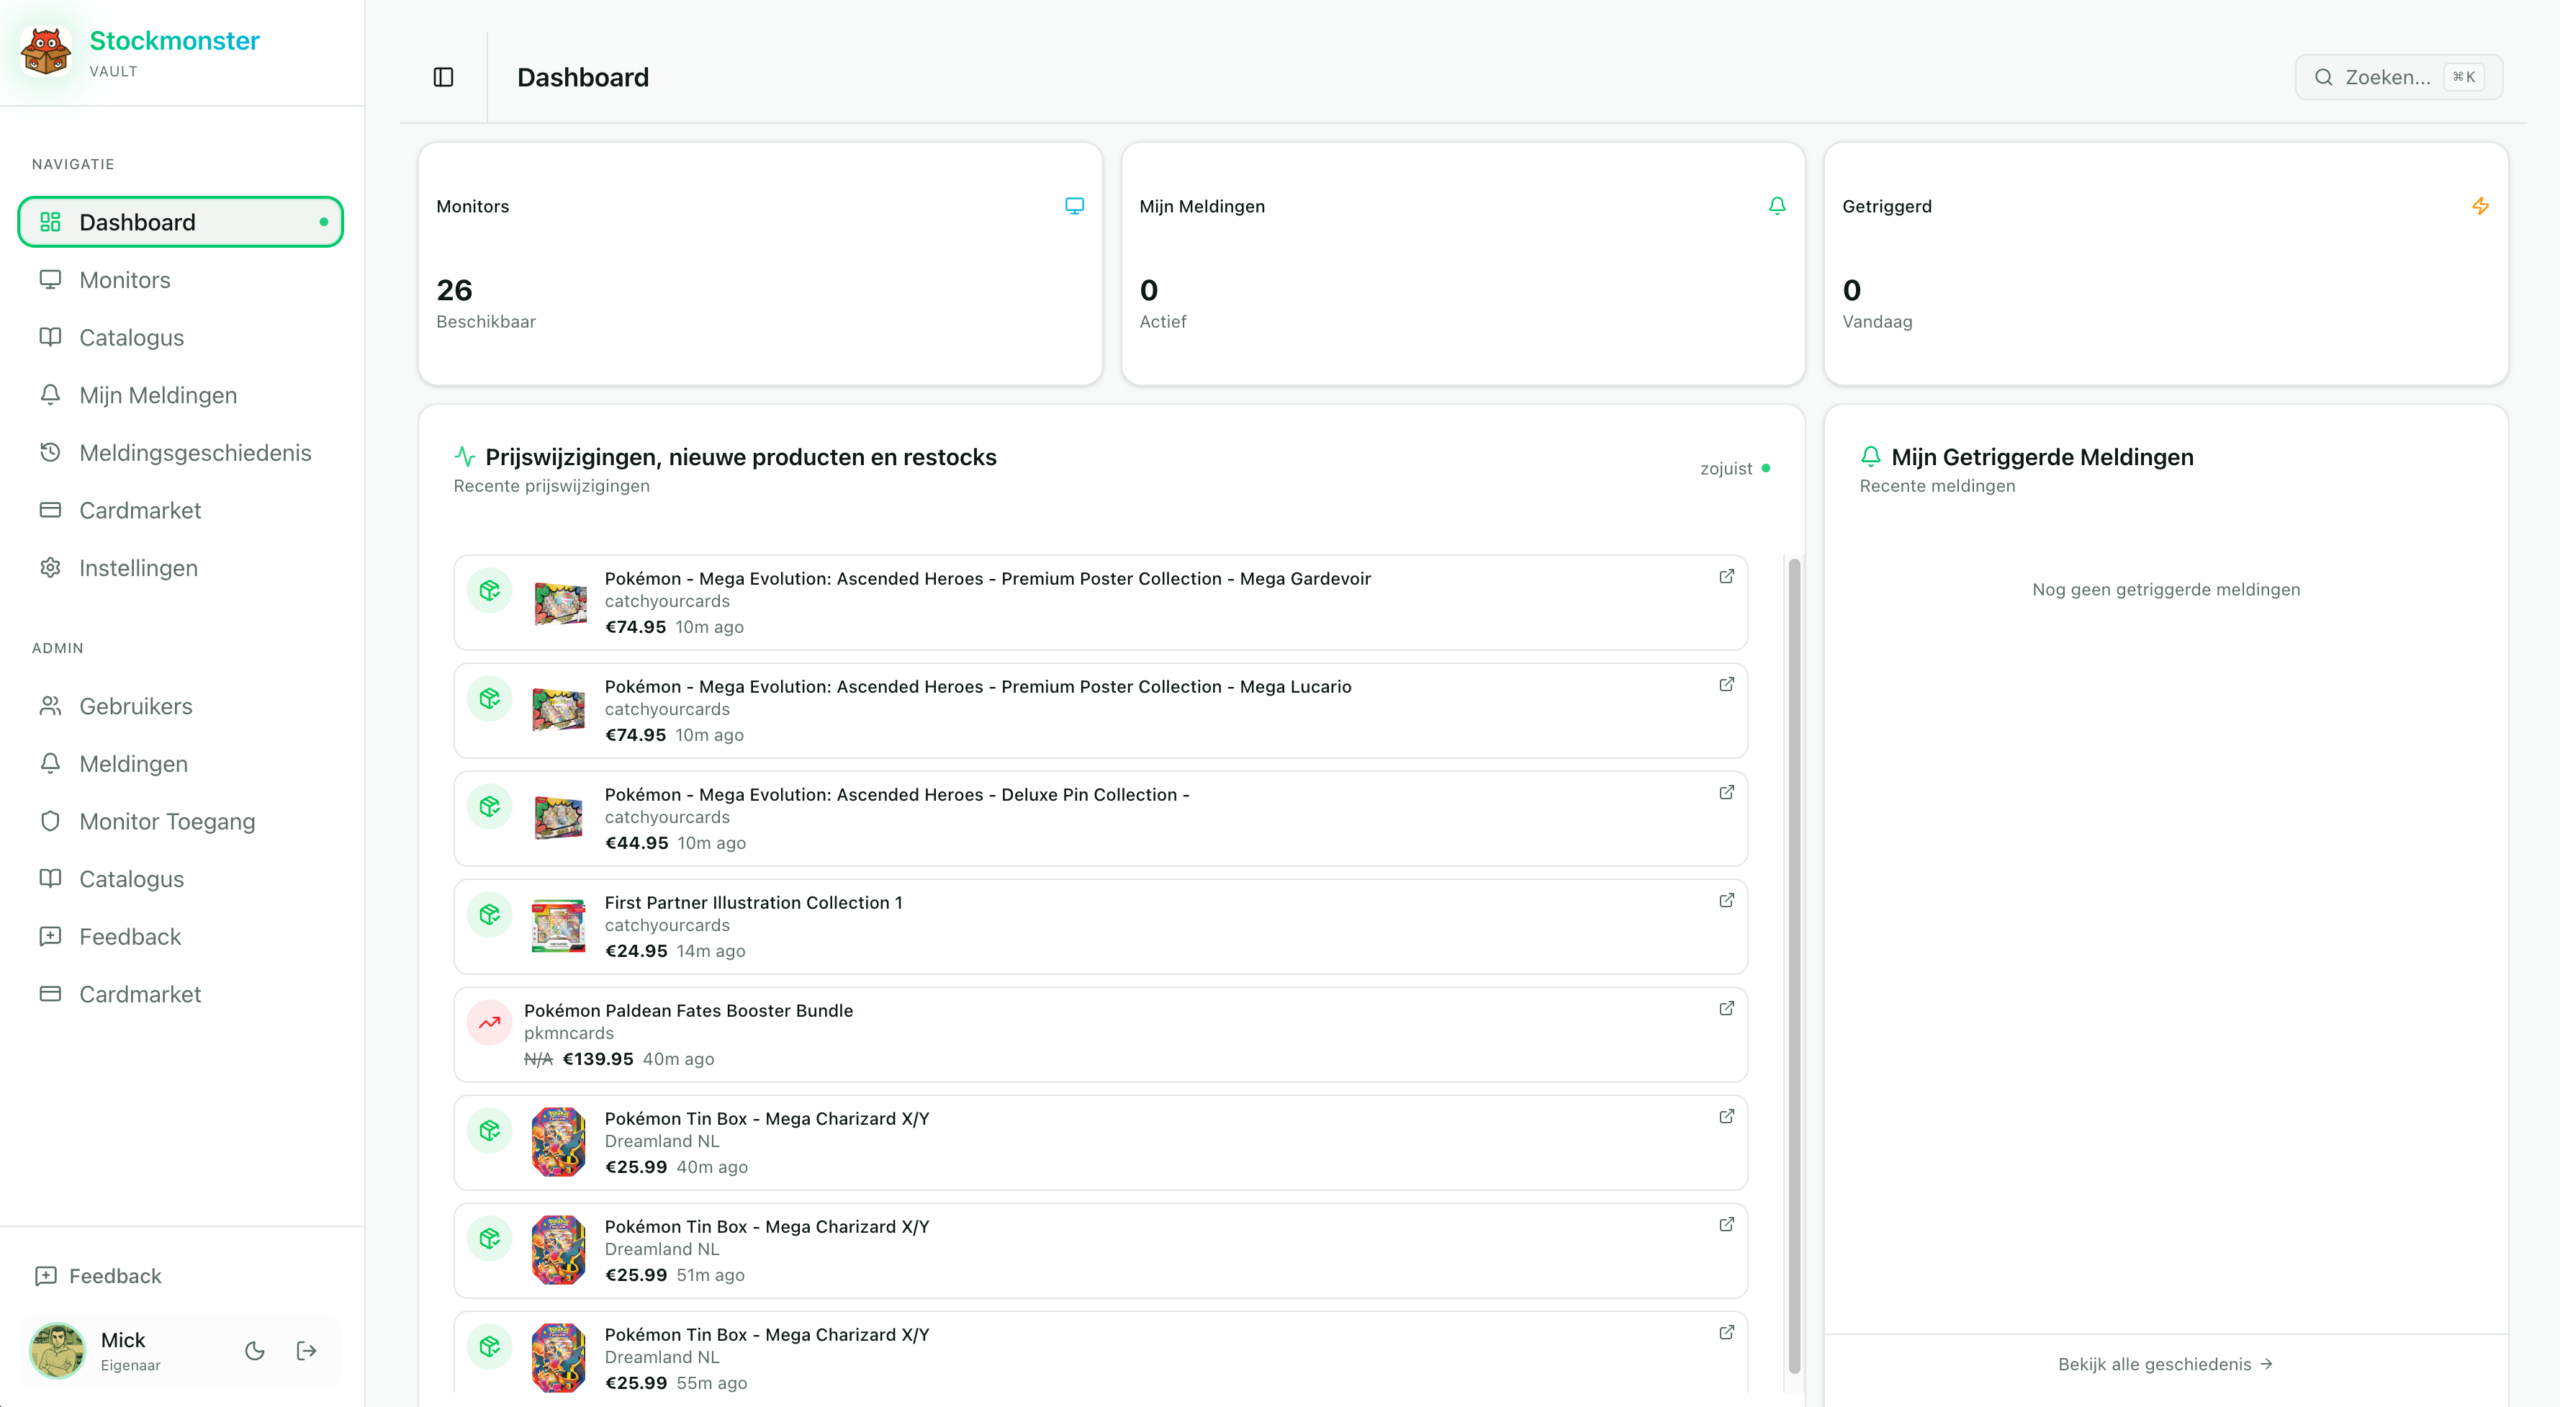2560x1407 pixels.
Task: Click the lightning icon in Getriggerd card
Action: [2480, 206]
